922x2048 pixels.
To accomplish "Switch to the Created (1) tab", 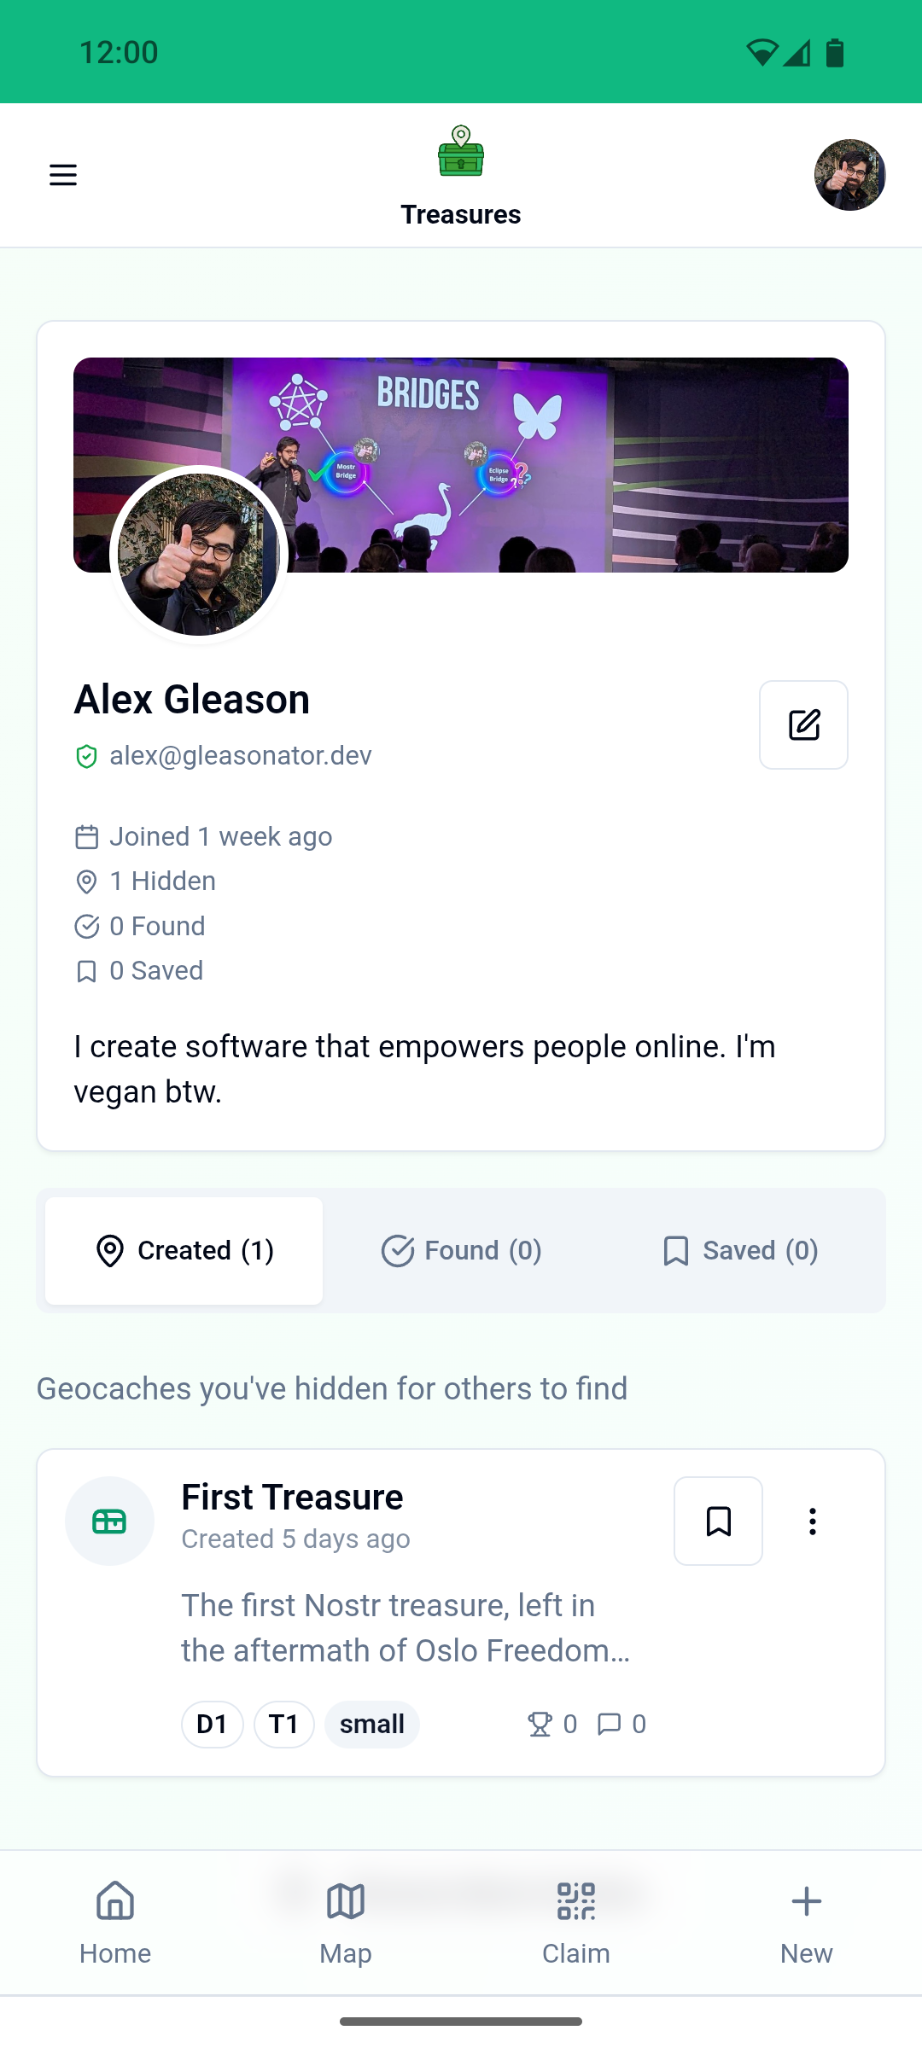I will point(184,1250).
